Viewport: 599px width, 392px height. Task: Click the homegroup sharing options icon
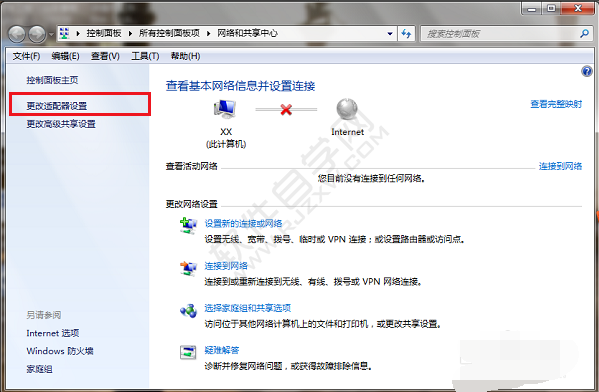coord(188,311)
